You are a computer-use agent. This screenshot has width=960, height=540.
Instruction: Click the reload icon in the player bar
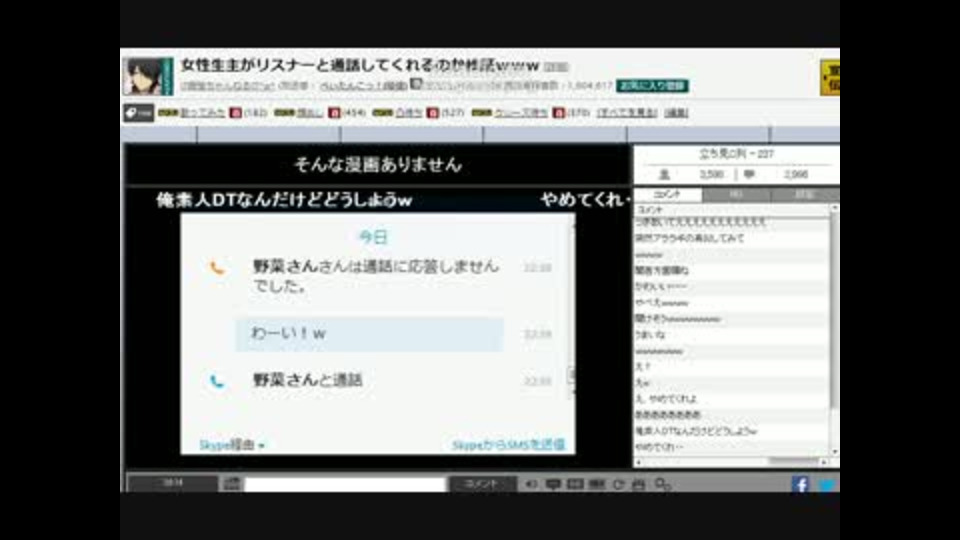pyautogui.click(x=618, y=484)
